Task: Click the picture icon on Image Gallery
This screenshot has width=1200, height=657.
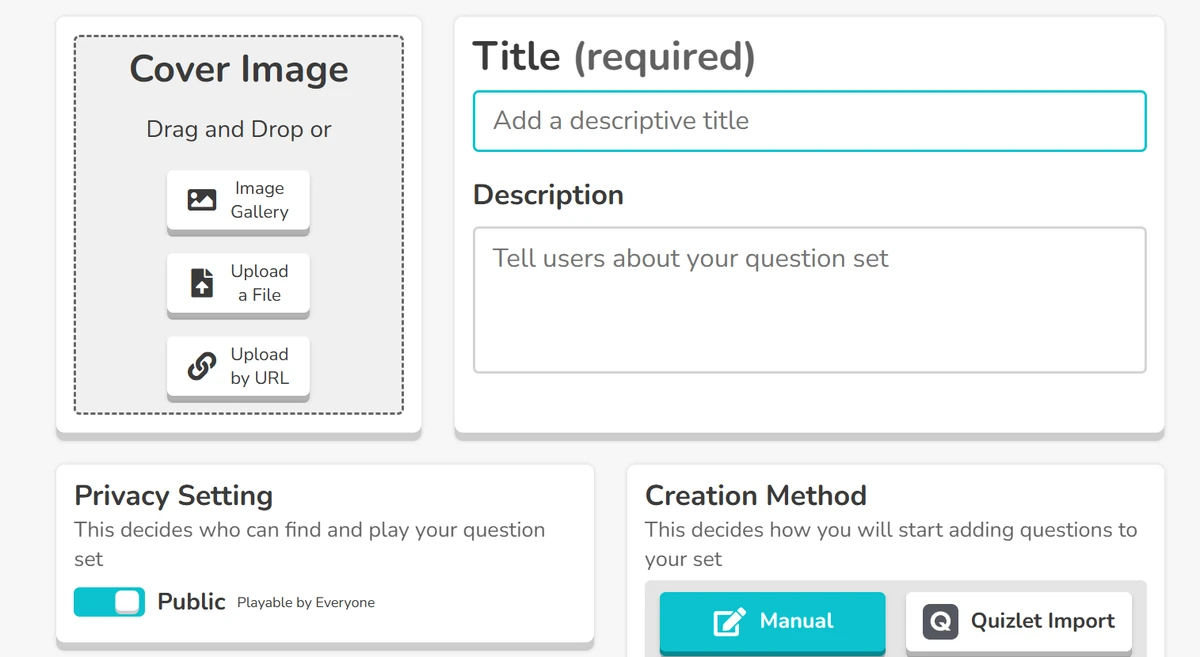Action: (x=202, y=198)
